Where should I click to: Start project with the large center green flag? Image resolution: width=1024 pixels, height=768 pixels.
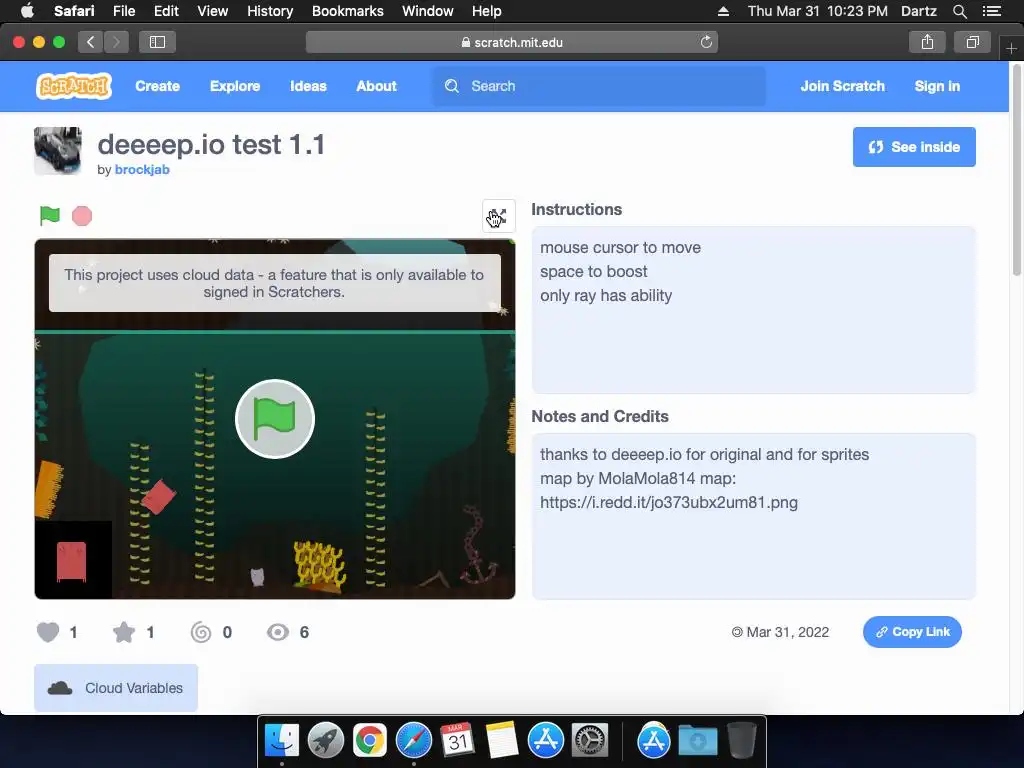[275, 419]
